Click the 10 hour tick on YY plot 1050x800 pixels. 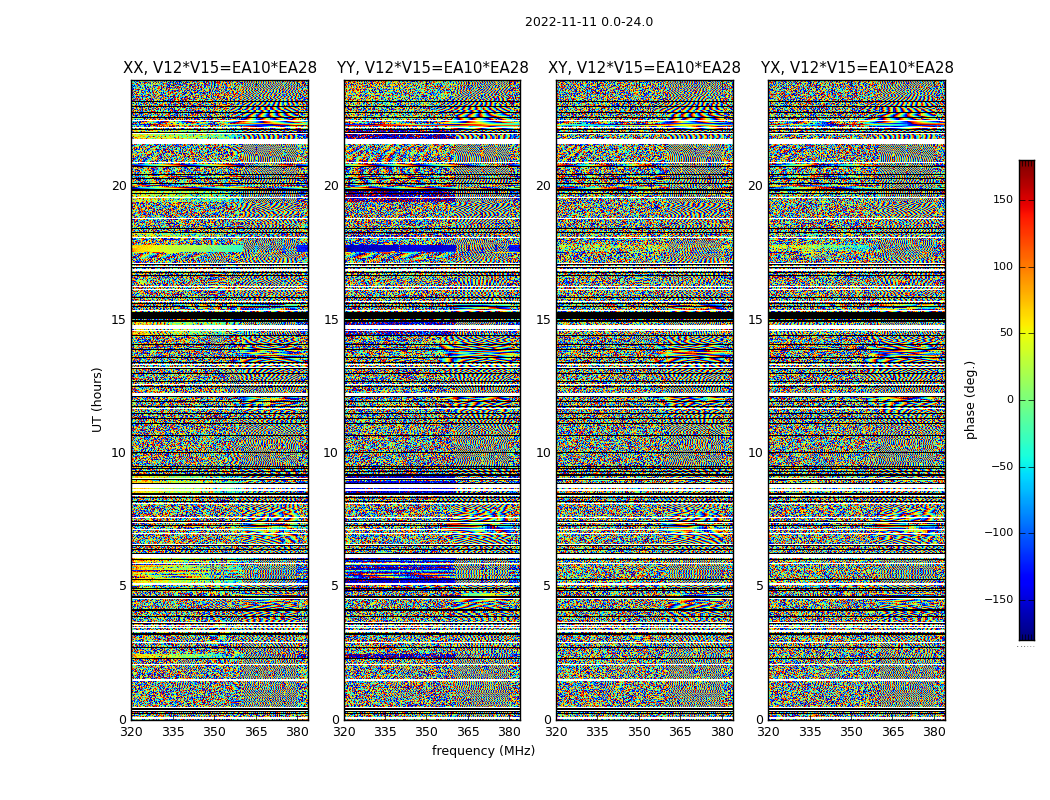[331, 453]
